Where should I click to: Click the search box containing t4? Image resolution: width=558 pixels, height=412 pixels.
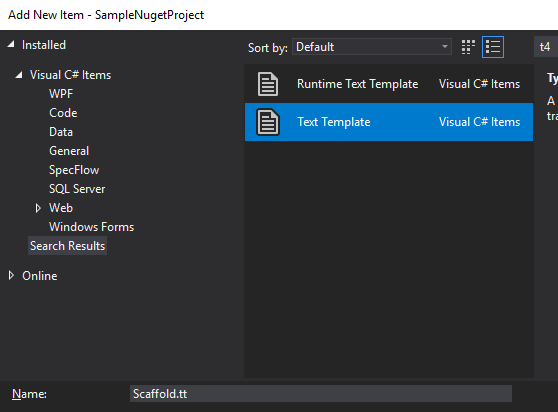pos(546,47)
